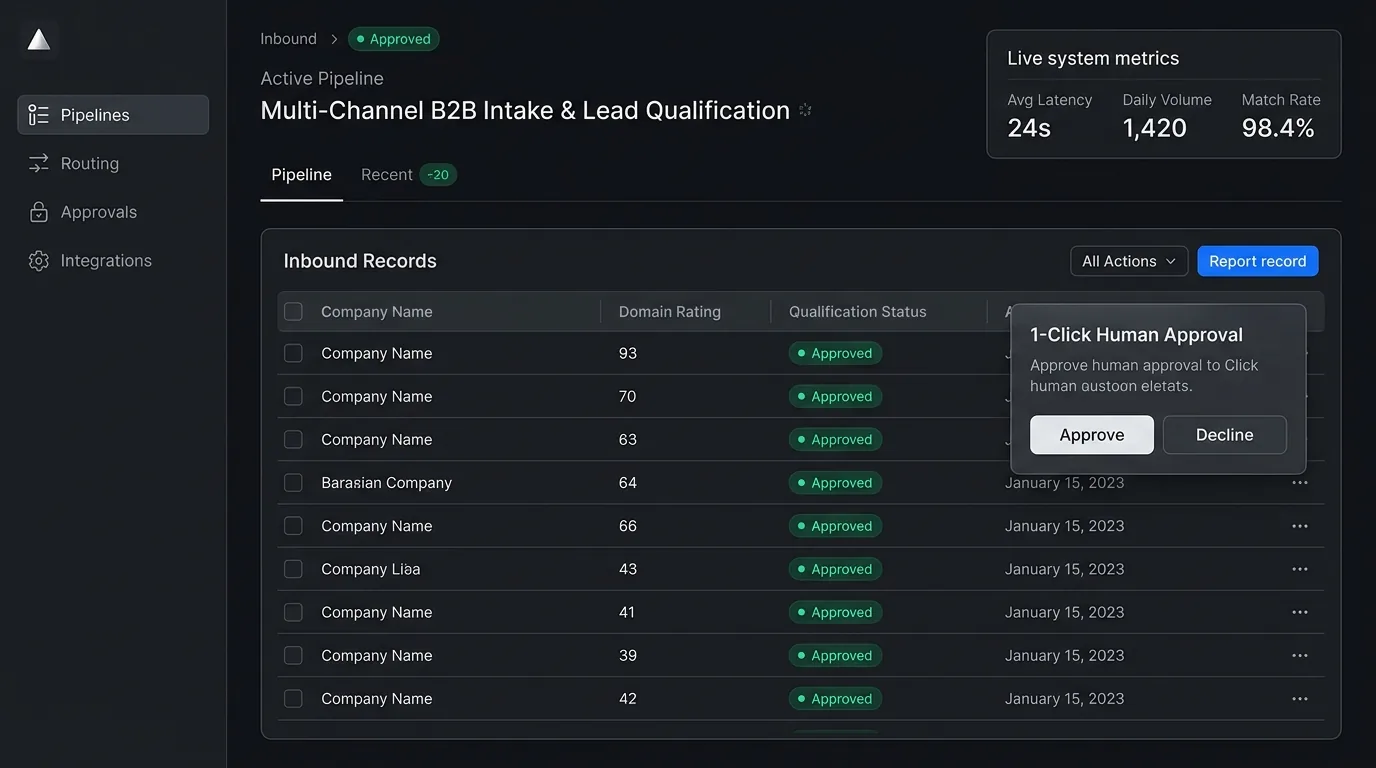
Task: Click the domain rating value 63
Action: click(x=628, y=439)
